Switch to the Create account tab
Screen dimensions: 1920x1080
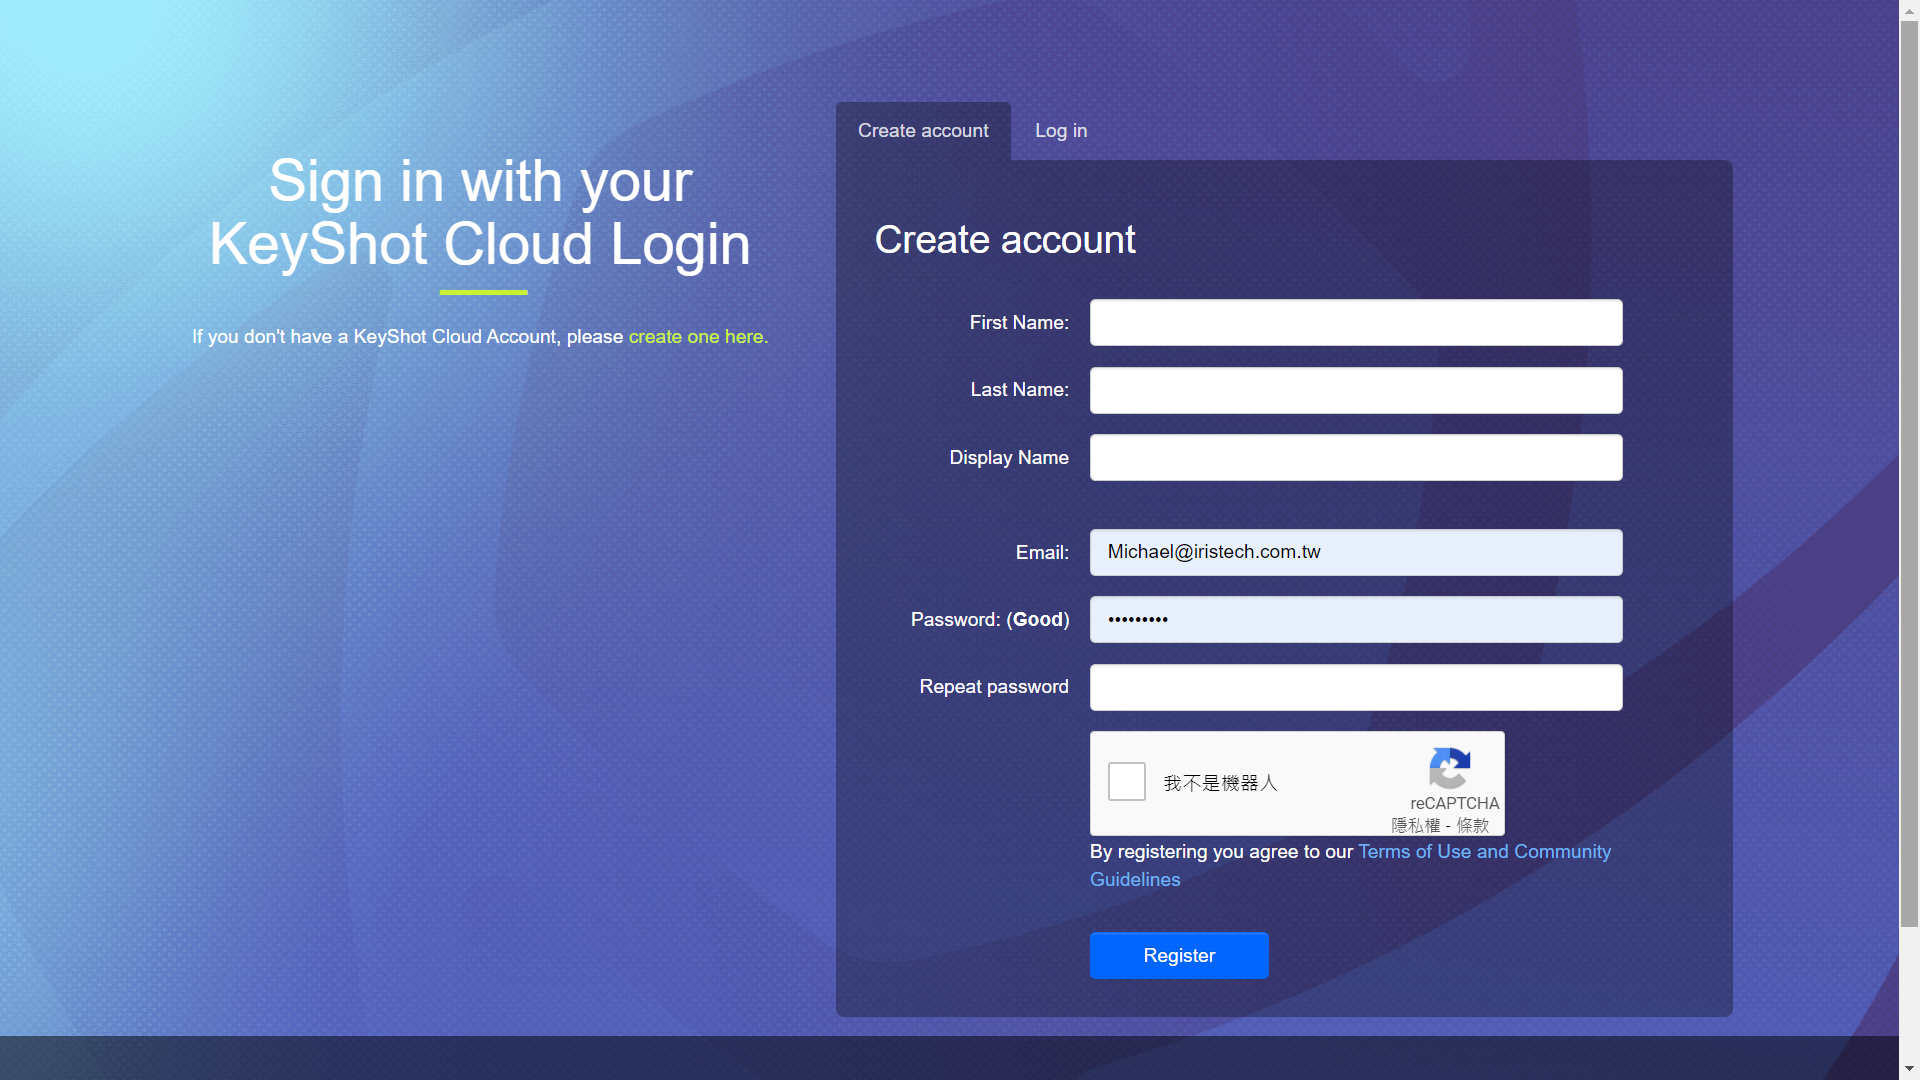(x=923, y=131)
